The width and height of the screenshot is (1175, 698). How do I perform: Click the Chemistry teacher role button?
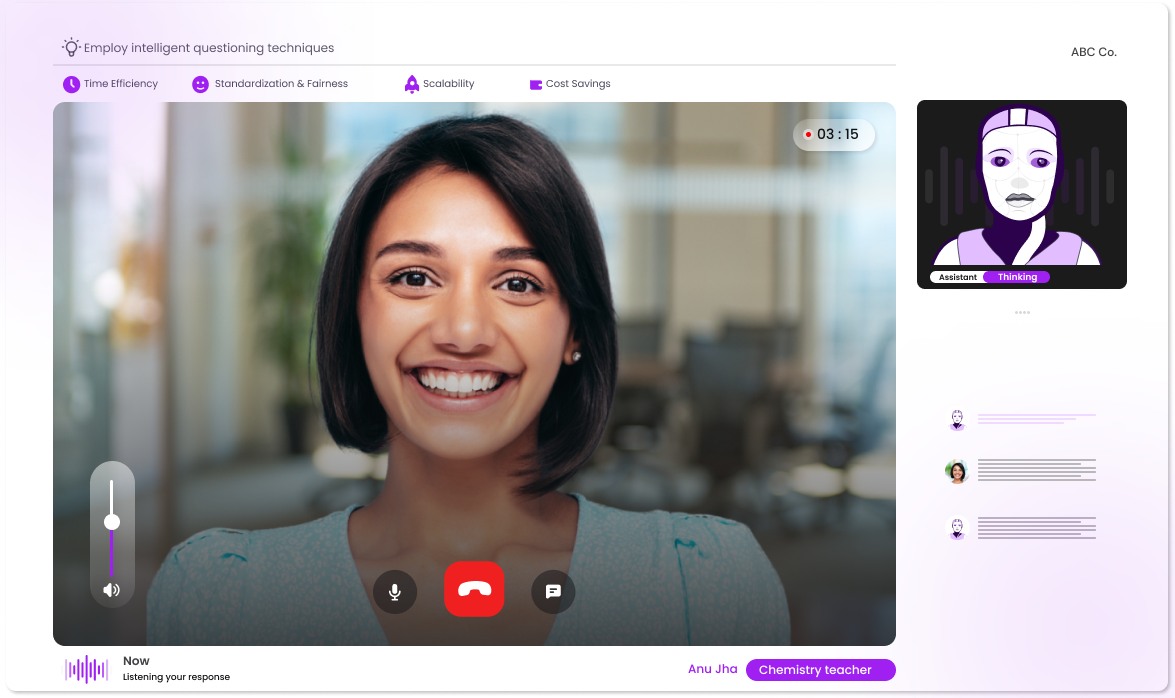[x=820, y=669]
